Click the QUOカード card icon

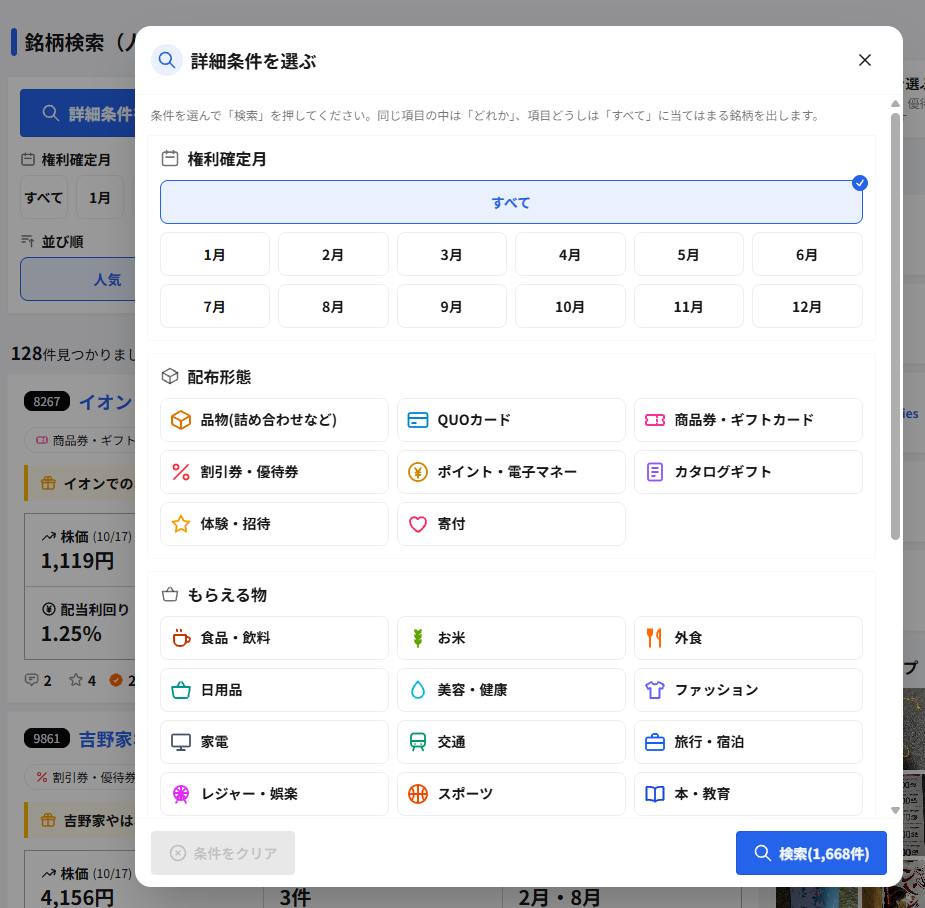click(418, 420)
